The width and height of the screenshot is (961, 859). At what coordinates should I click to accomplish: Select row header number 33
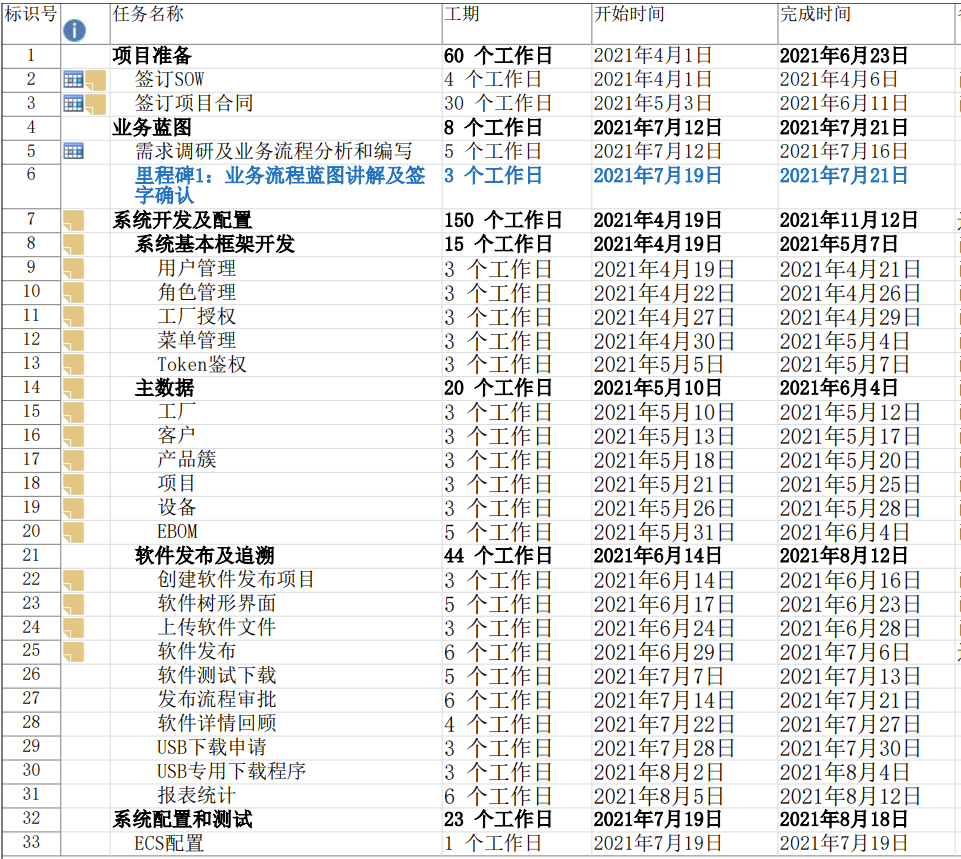(x=31, y=842)
